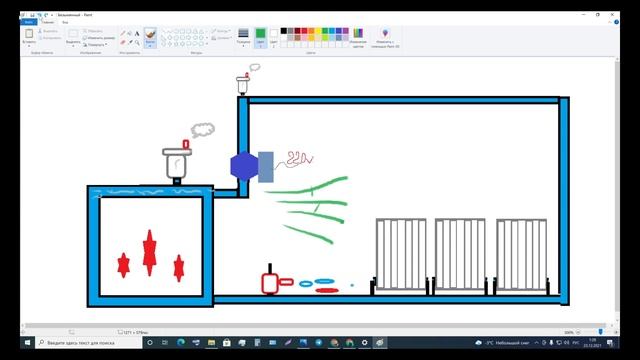The height and width of the screenshot is (360, 640).
Task: Pick the black swatch in palette
Action: point(284,31)
